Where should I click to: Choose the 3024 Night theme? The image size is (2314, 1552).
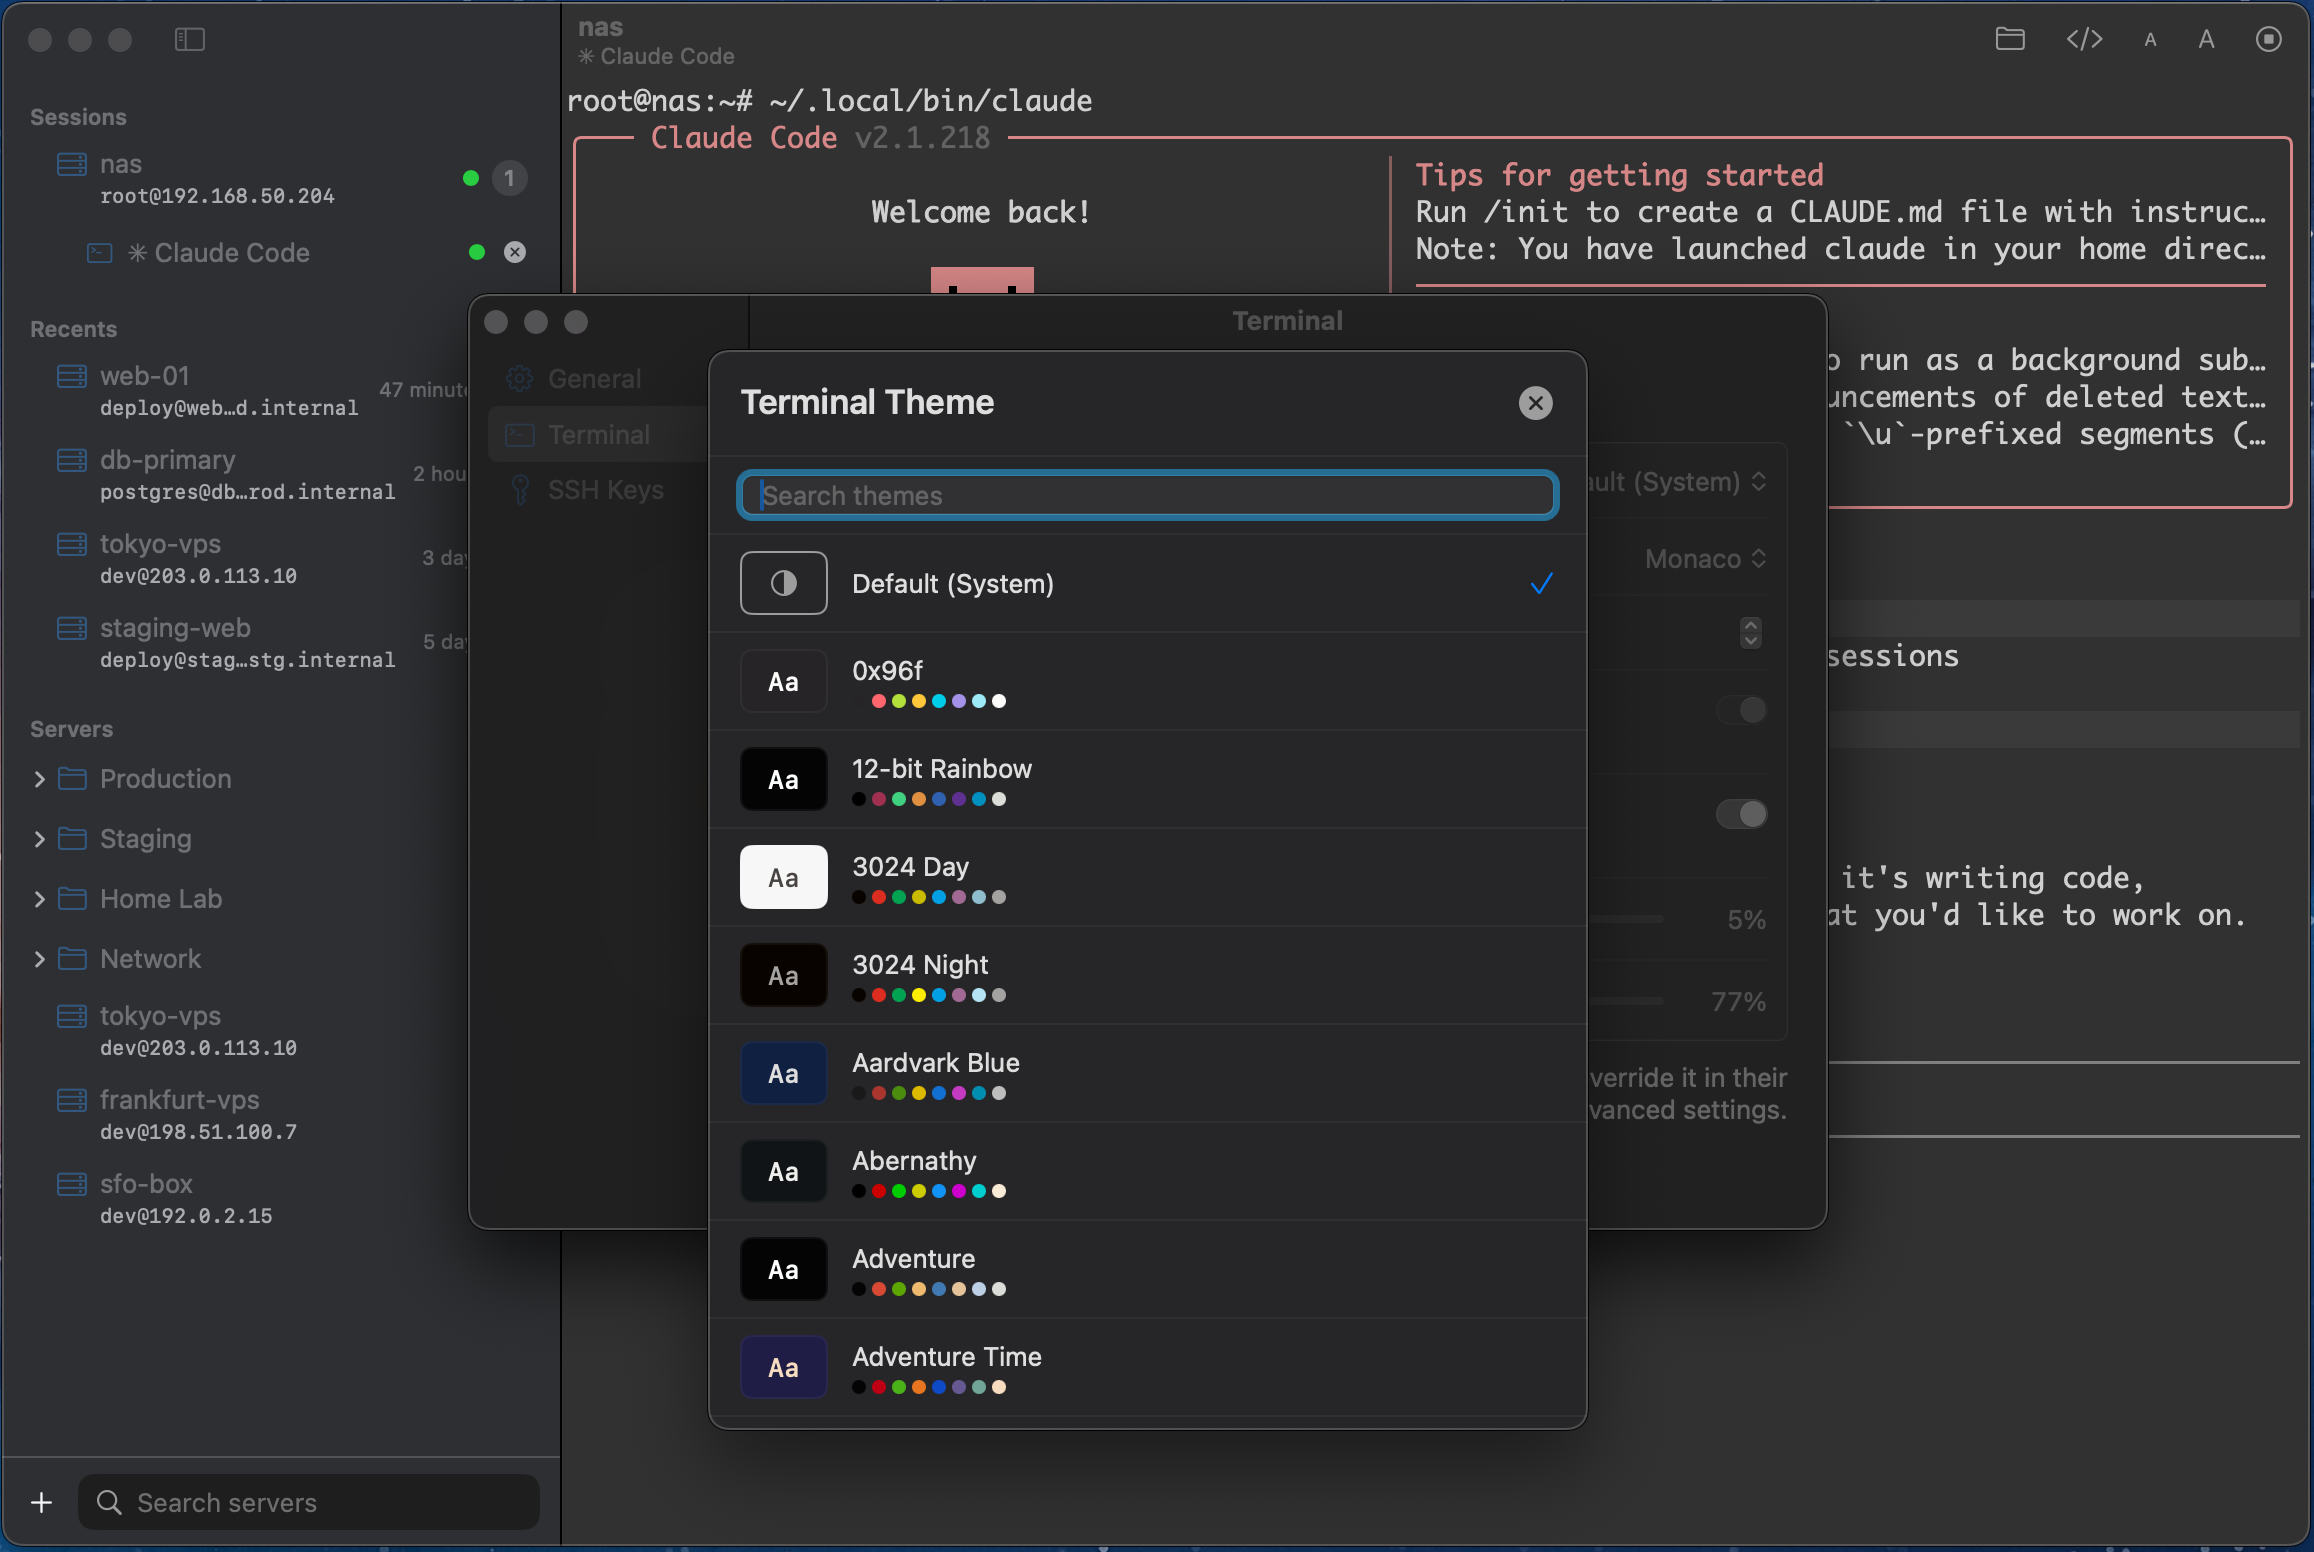coord(1147,975)
